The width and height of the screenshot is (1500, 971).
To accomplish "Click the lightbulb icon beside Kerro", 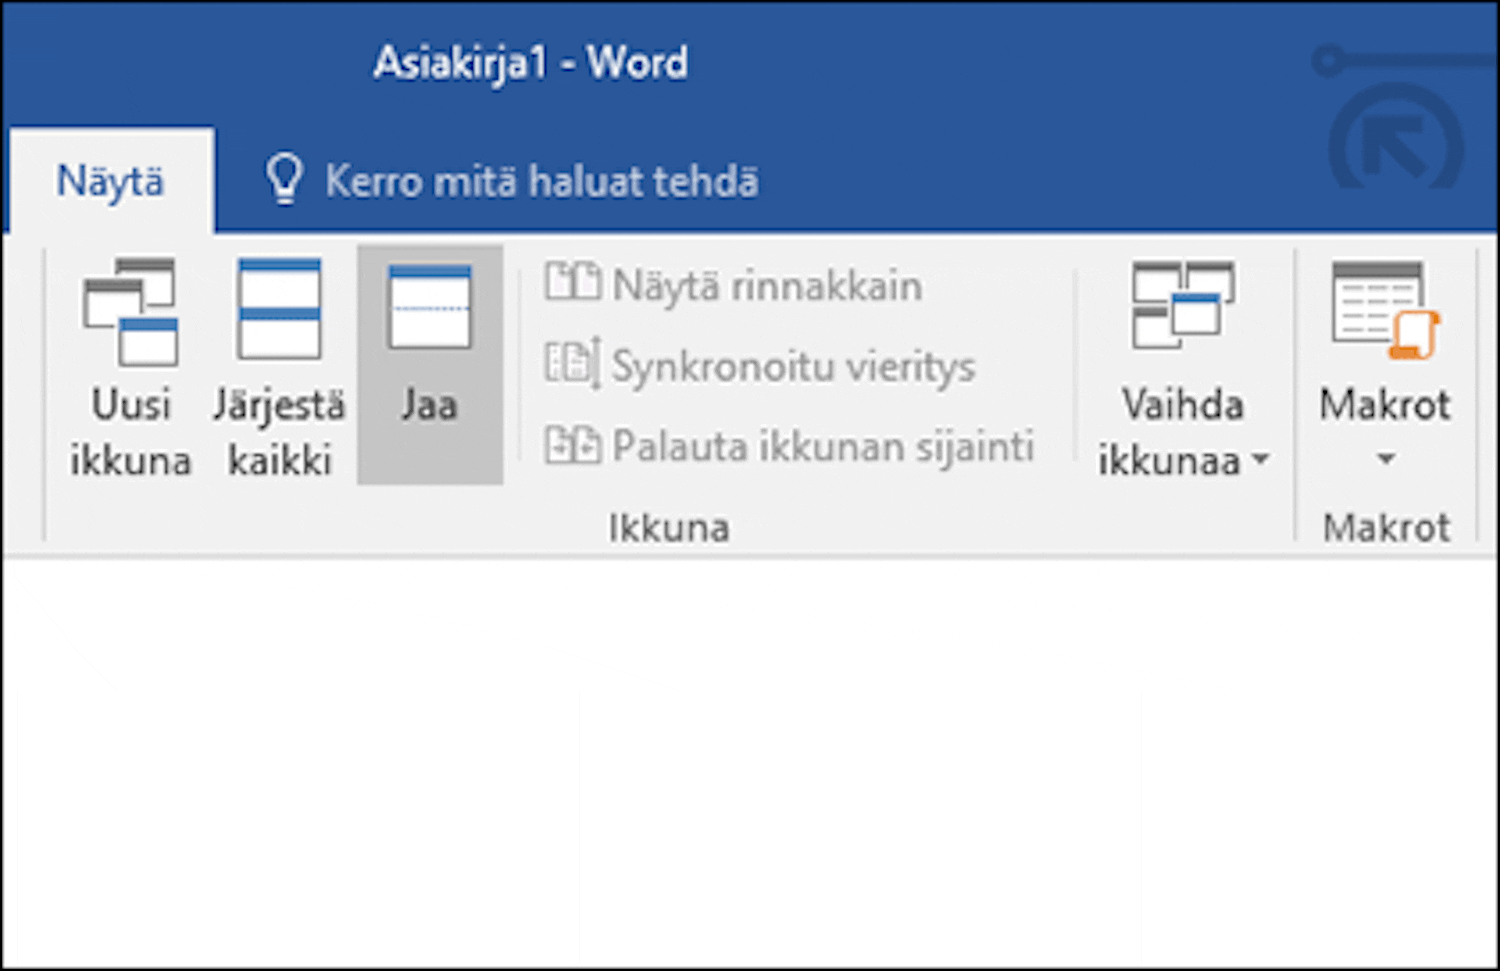I will tap(283, 180).
